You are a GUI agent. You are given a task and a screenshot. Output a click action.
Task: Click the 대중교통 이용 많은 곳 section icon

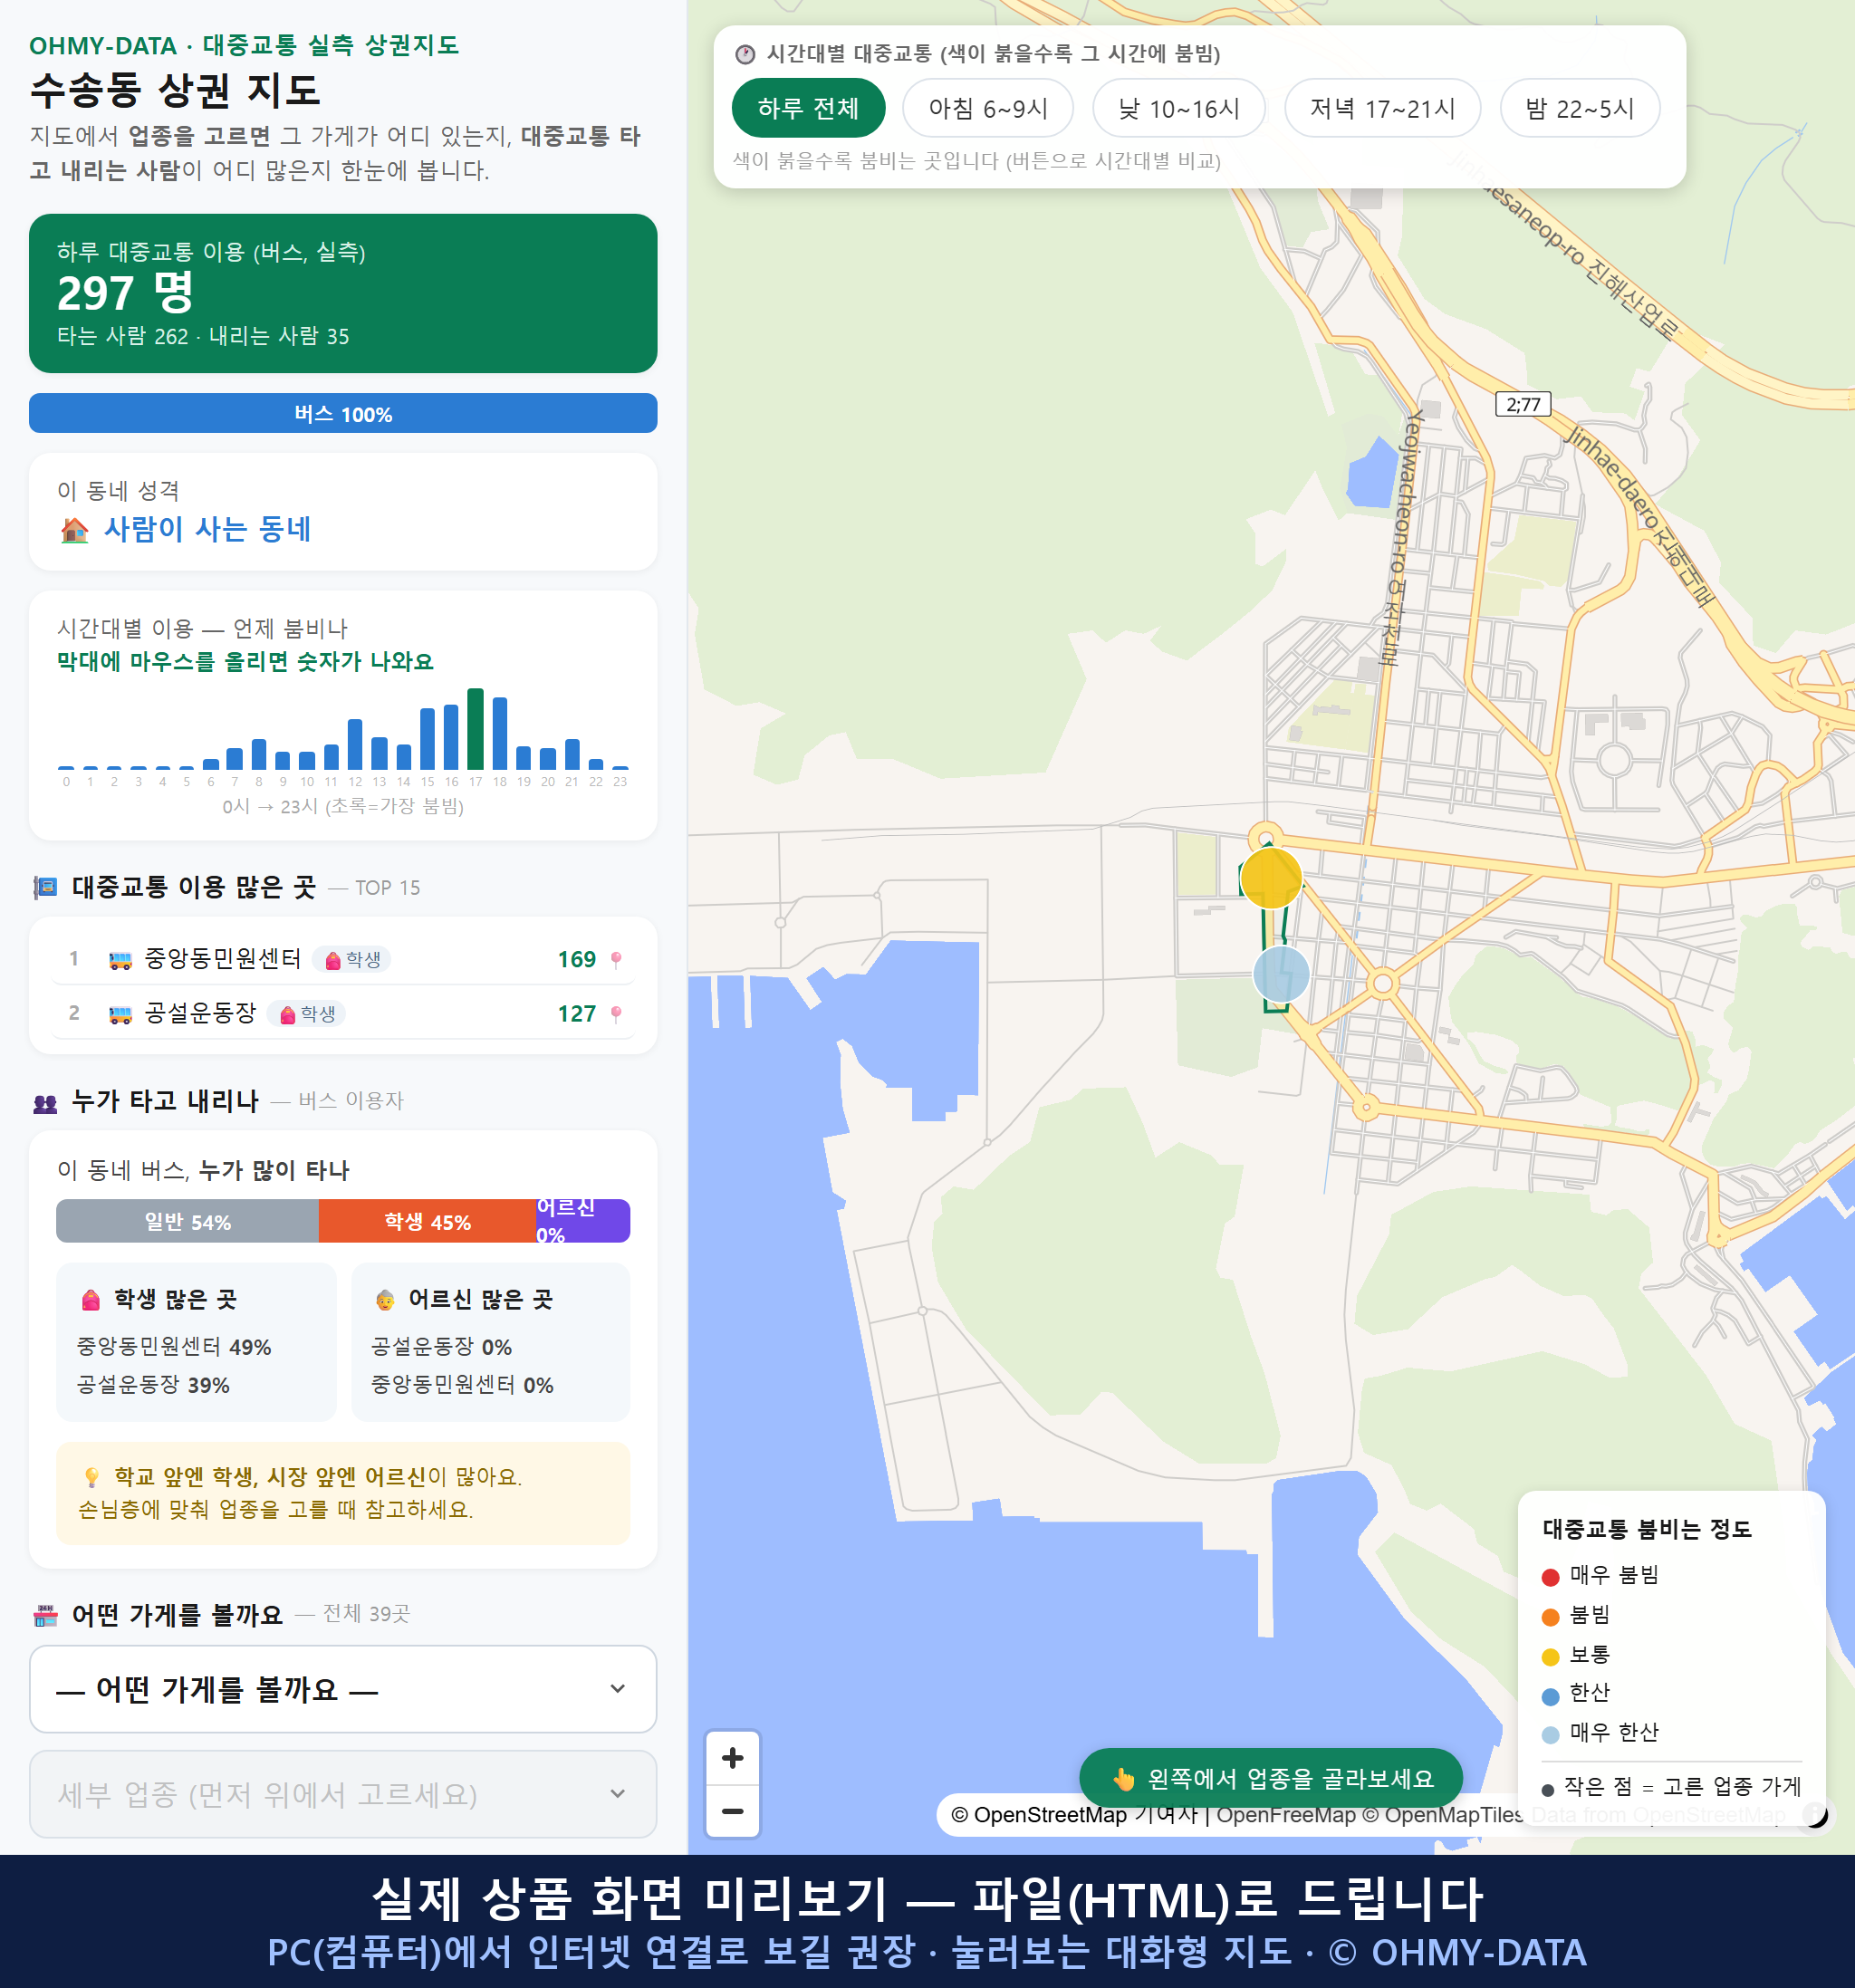tap(45, 887)
